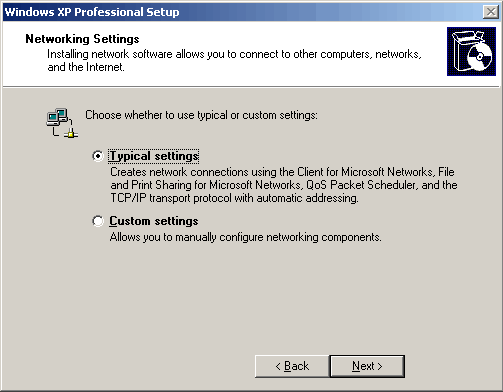Click the yellow network connector in icon
The width and height of the screenshot is (503, 392).
click(x=71, y=134)
